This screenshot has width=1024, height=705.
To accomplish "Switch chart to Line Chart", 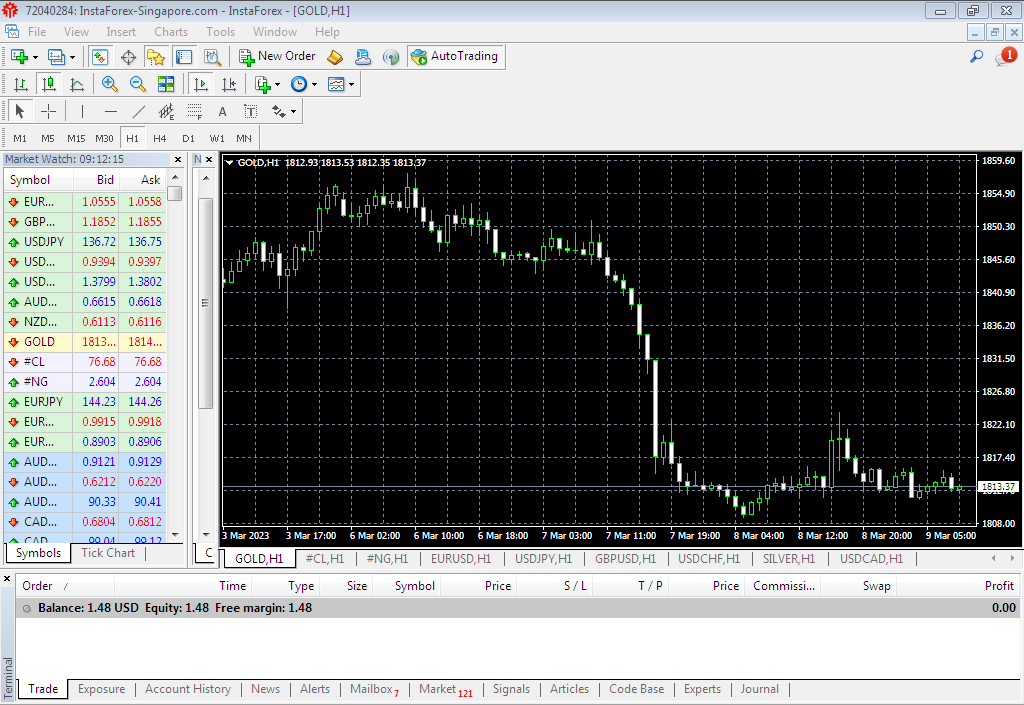I will [x=76, y=84].
